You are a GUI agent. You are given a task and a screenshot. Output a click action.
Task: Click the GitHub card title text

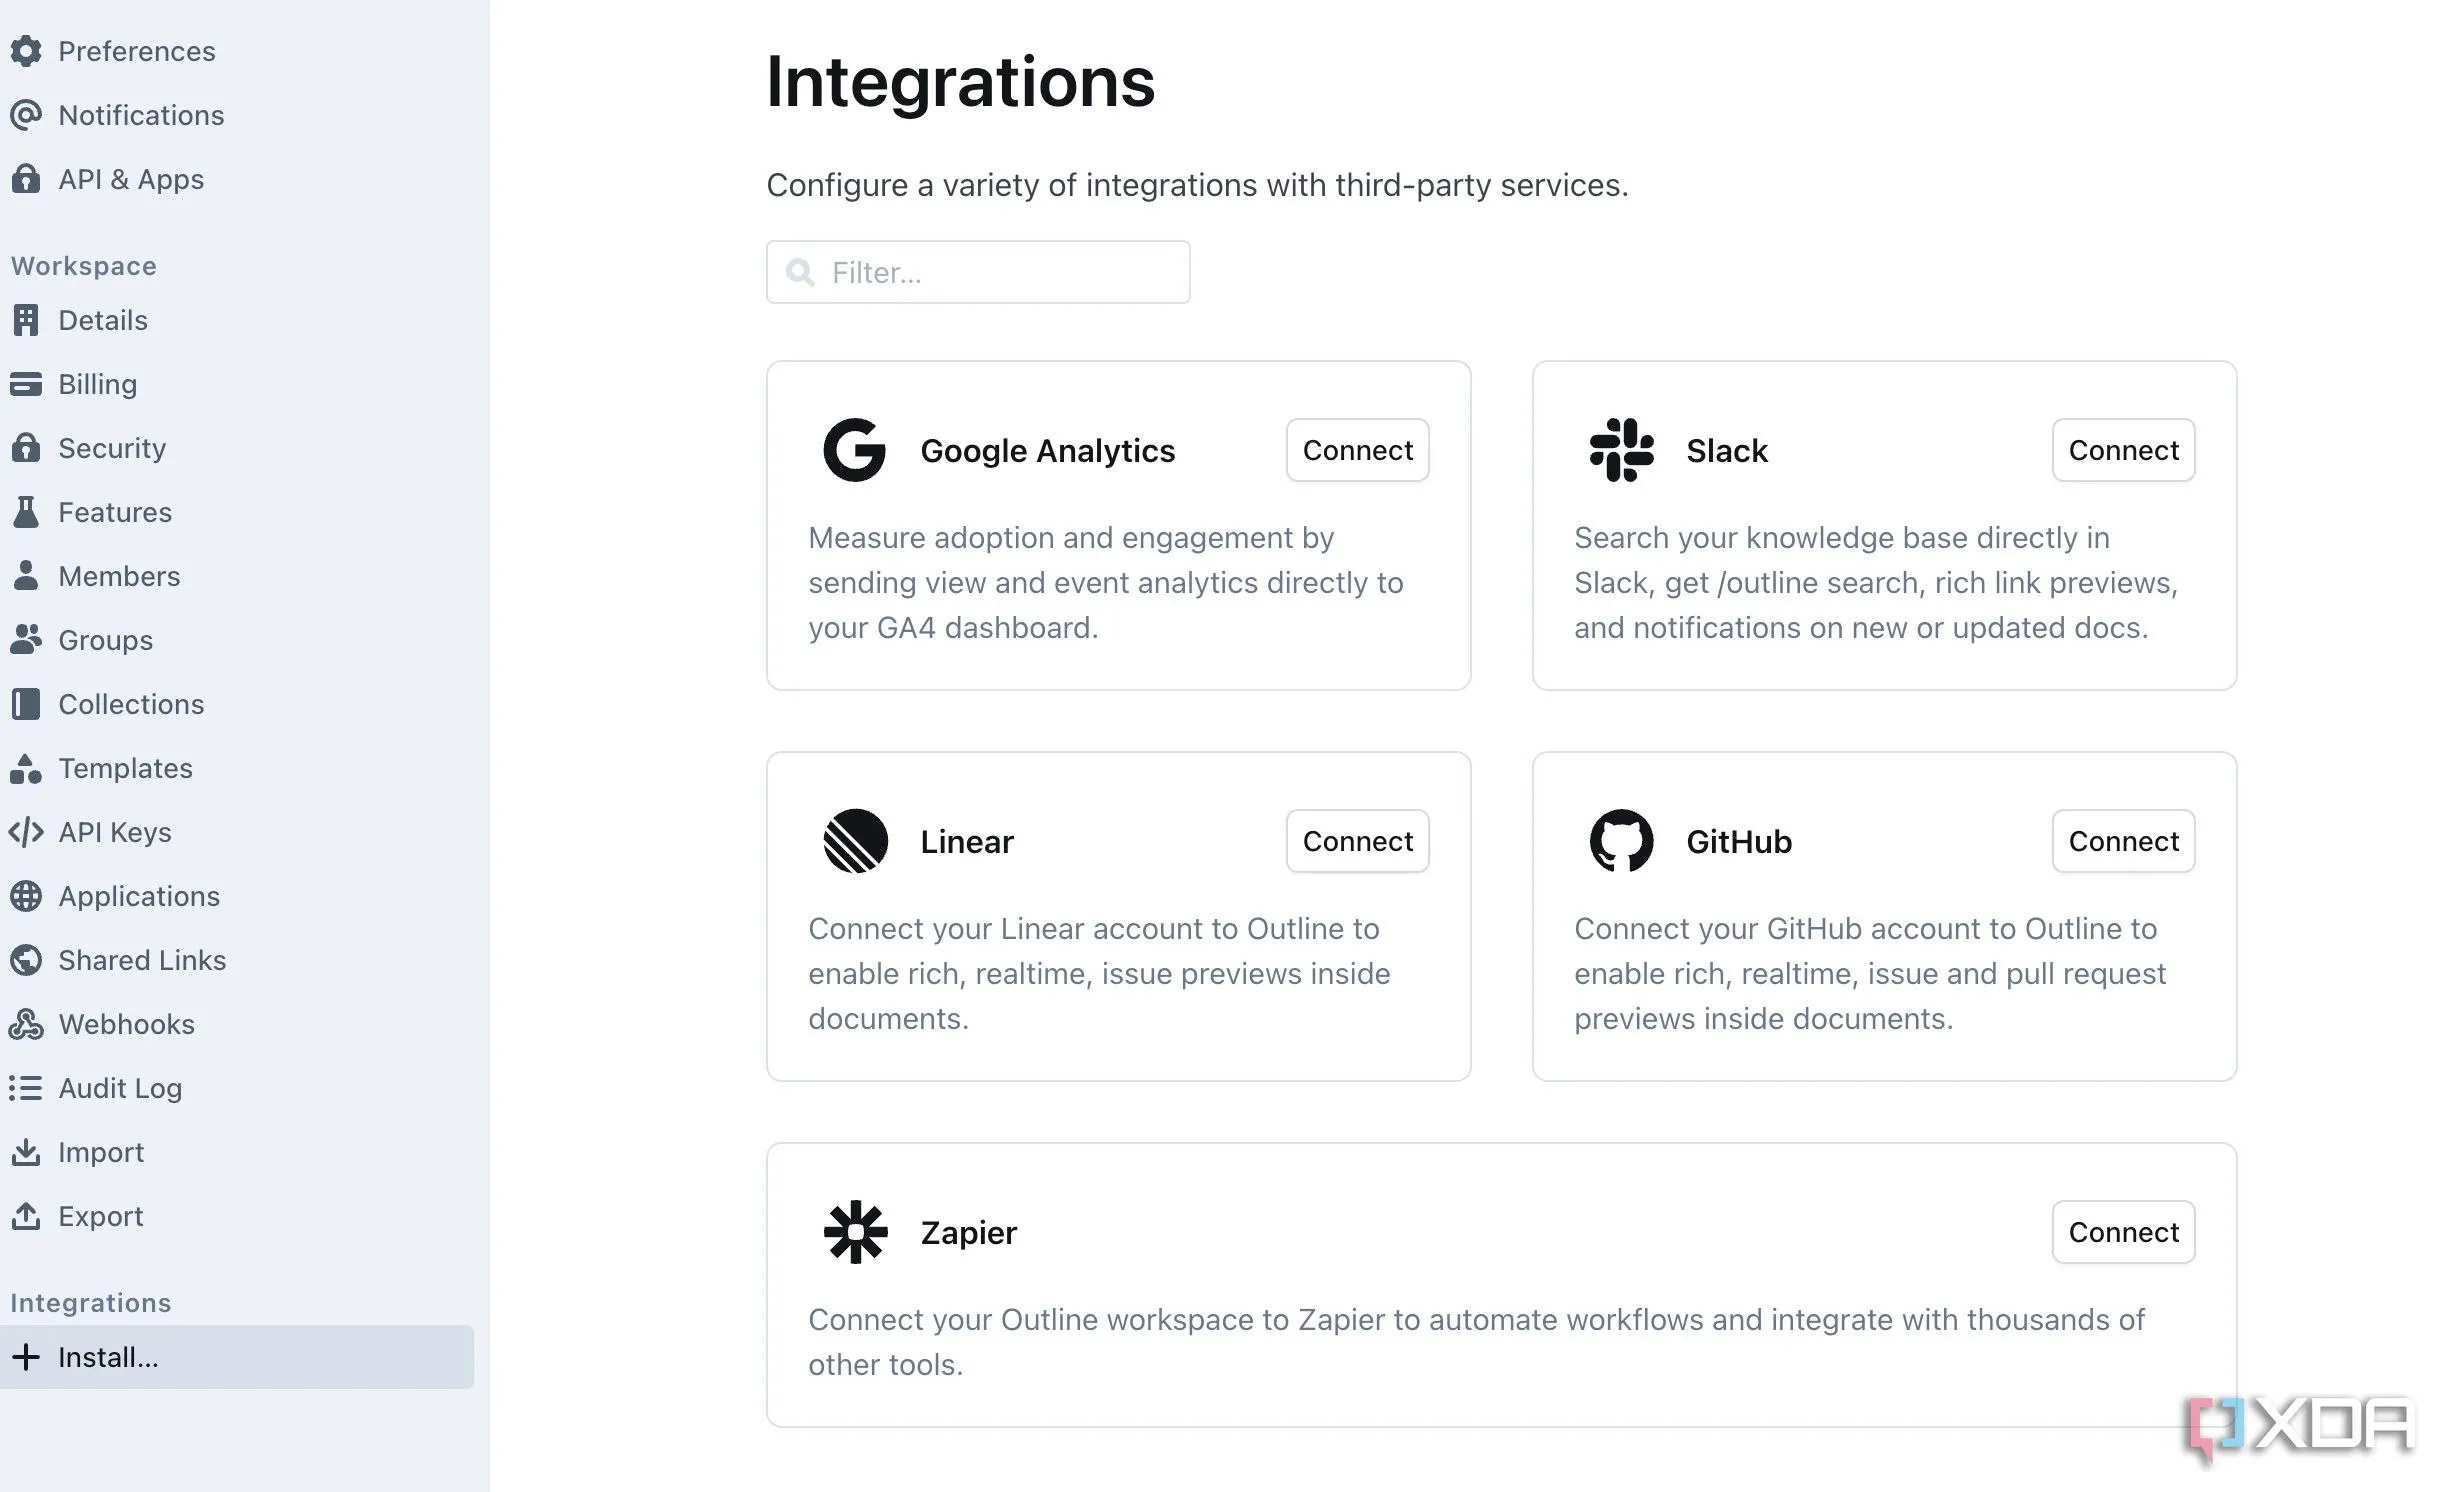1739,842
